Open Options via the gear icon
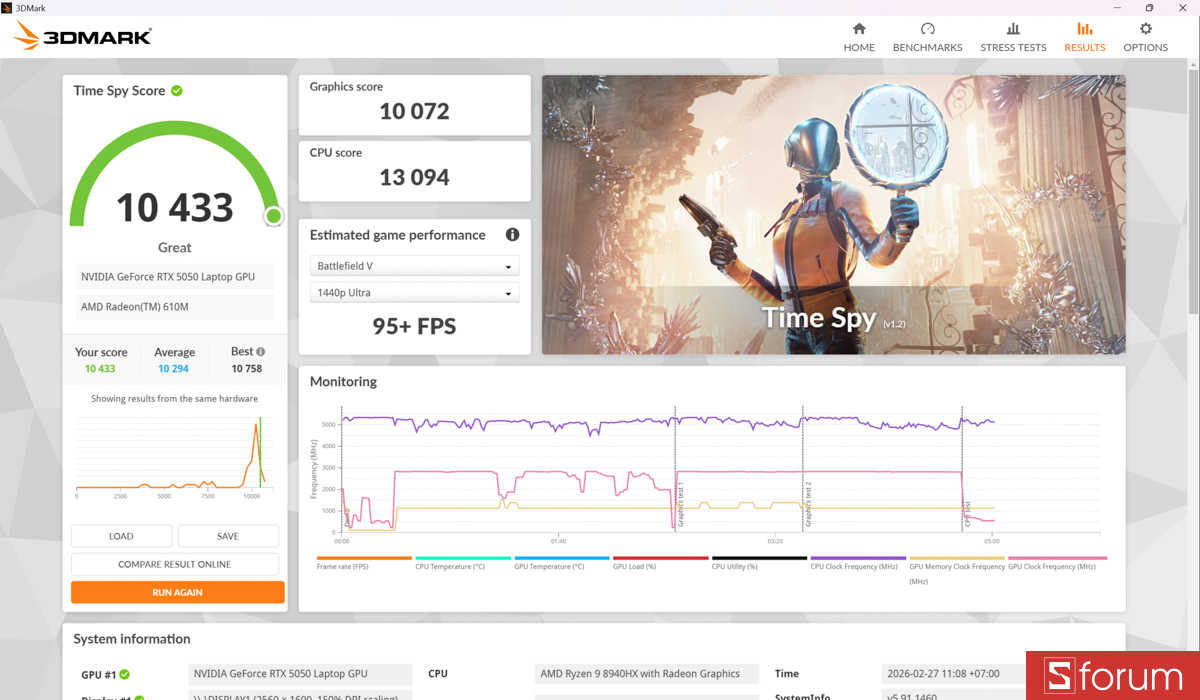The image size is (1200, 700). coord(1145,31)
